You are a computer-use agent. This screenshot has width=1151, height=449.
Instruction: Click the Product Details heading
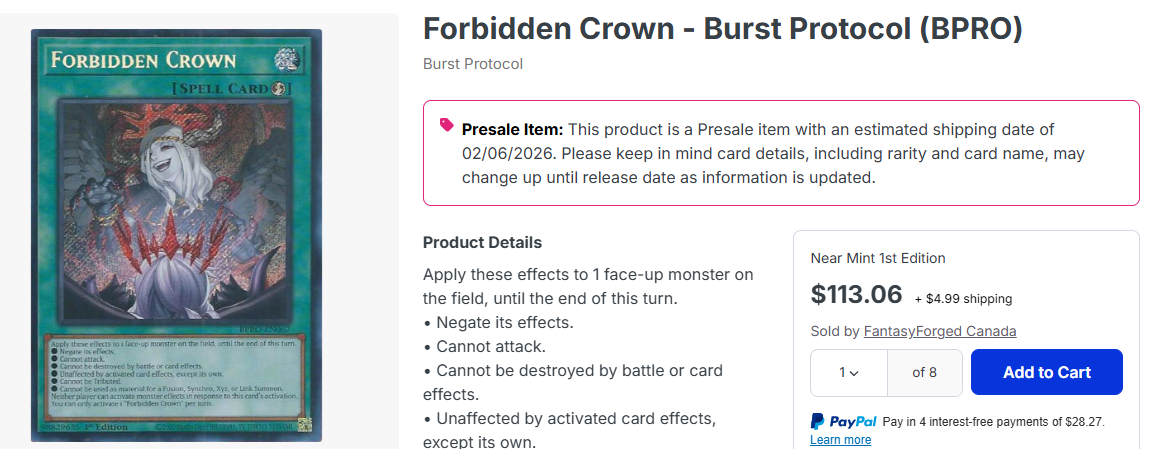[x=482, y=242]
